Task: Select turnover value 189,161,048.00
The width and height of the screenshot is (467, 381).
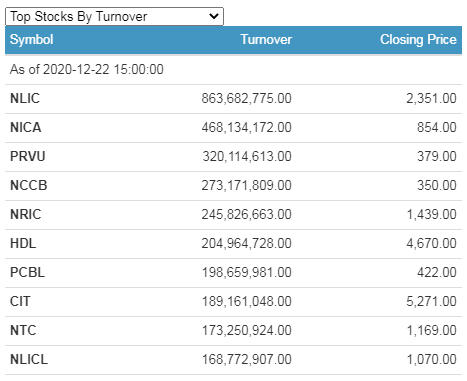Action: coord(247,301)
